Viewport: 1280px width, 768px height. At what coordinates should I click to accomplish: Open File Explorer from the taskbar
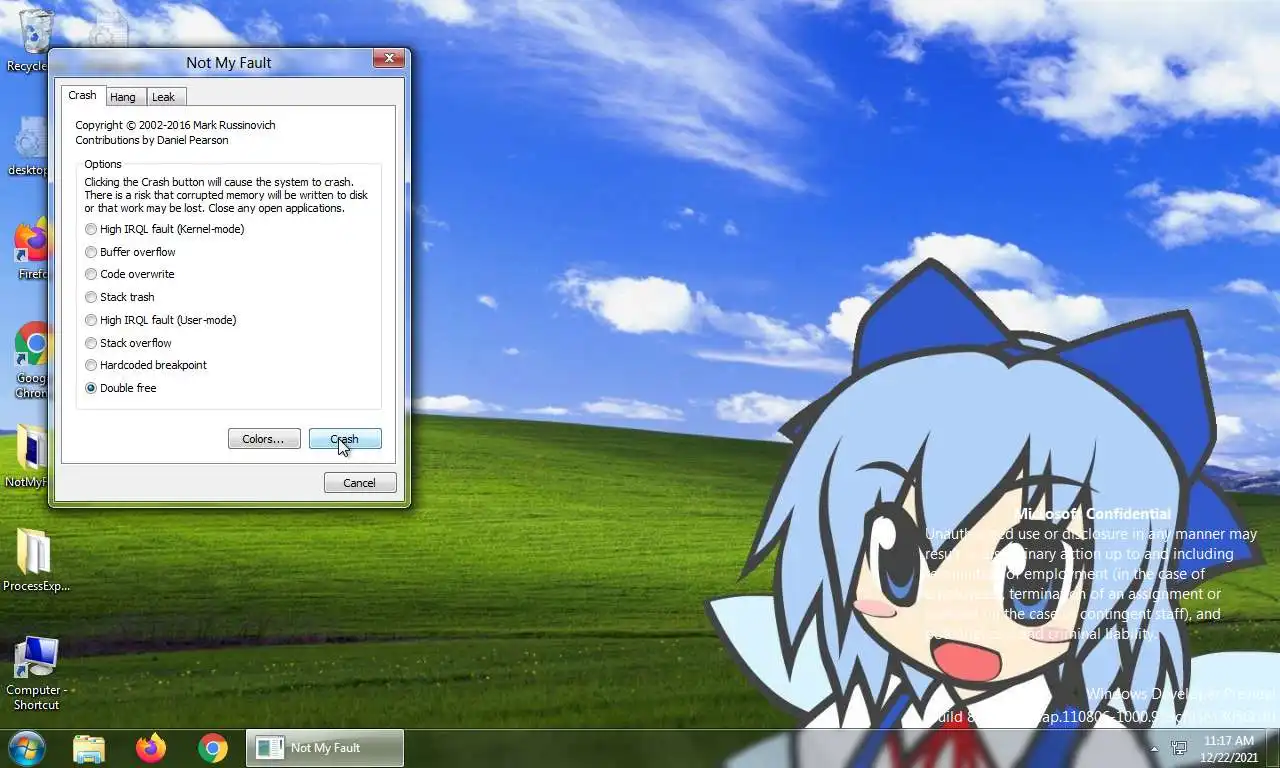[x=89, y=748]
